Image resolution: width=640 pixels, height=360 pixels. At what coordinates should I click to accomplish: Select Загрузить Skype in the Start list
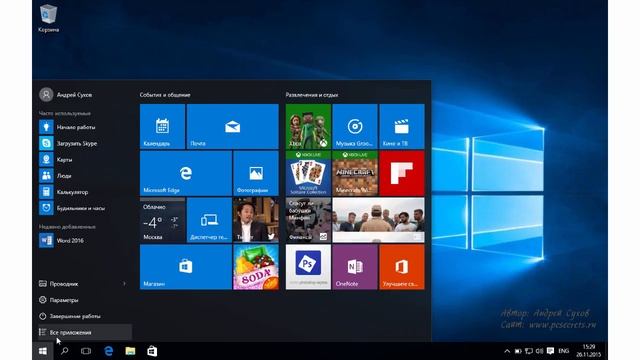pyautogui.click(x=85, y=143)
